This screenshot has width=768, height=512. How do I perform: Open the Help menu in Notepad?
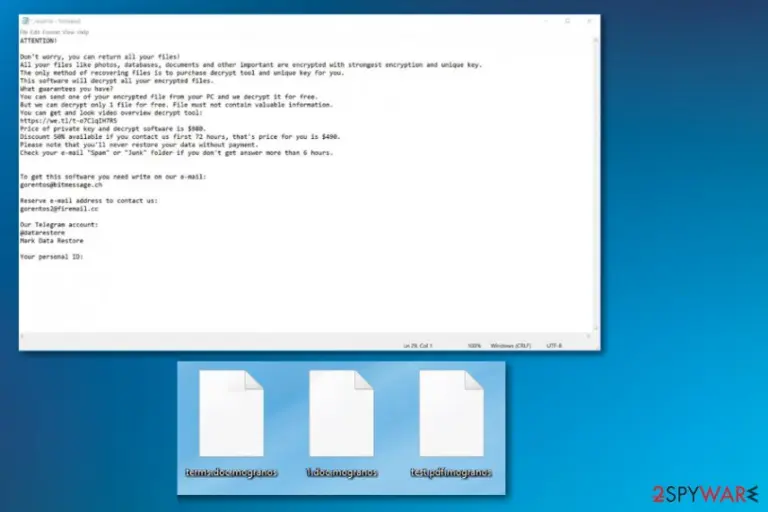point(83,32)
